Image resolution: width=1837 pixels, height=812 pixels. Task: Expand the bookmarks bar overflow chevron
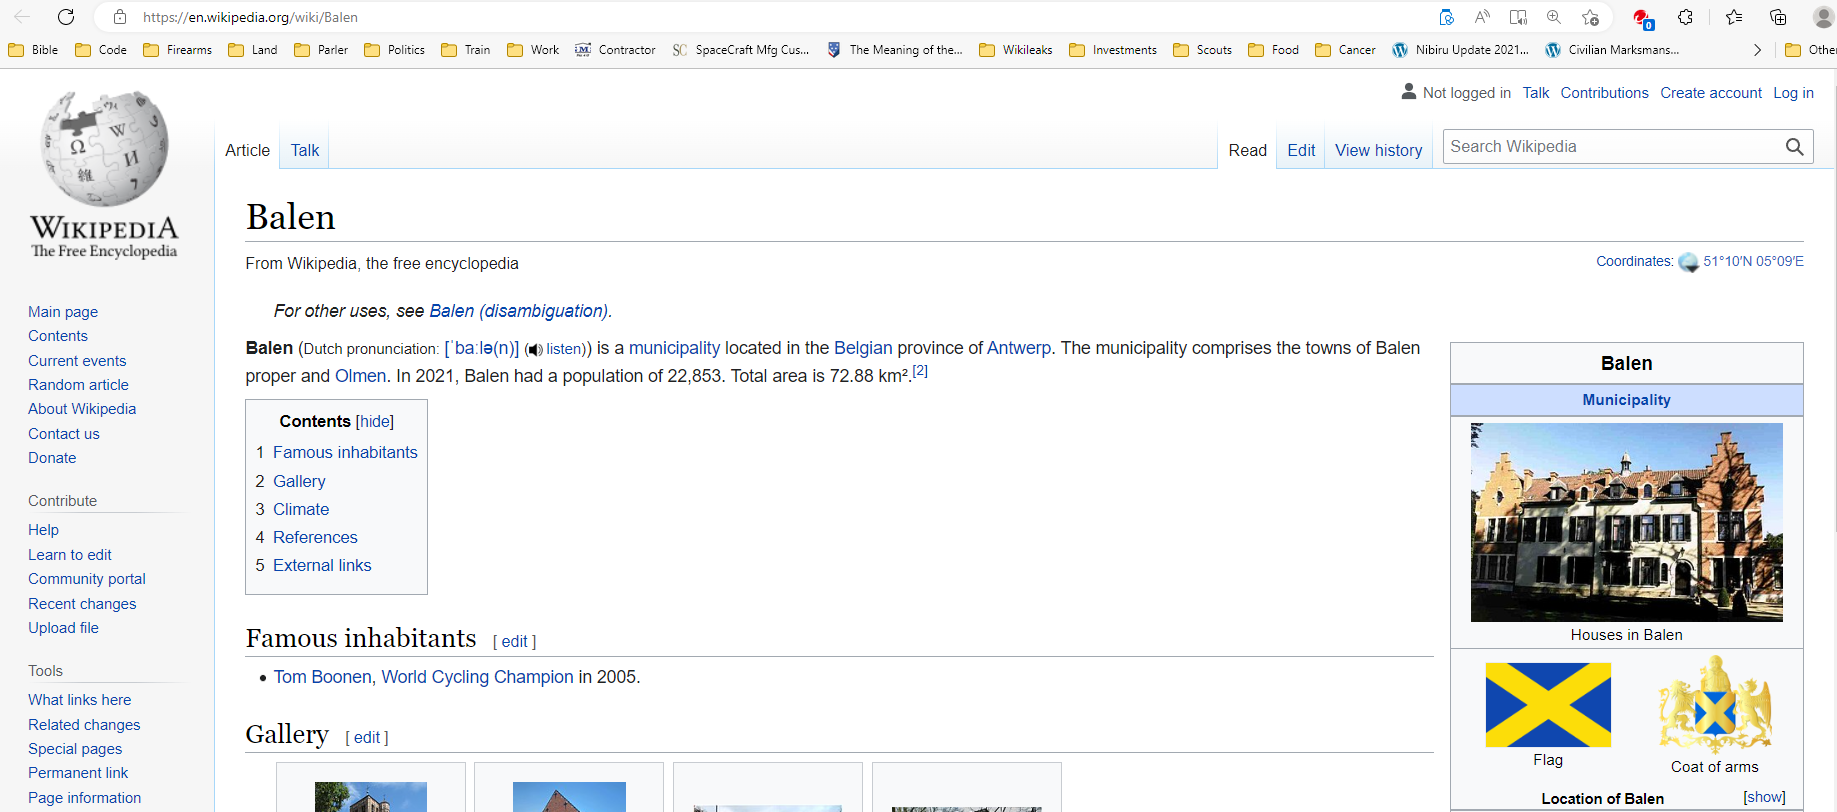(x=1757, y=50)
